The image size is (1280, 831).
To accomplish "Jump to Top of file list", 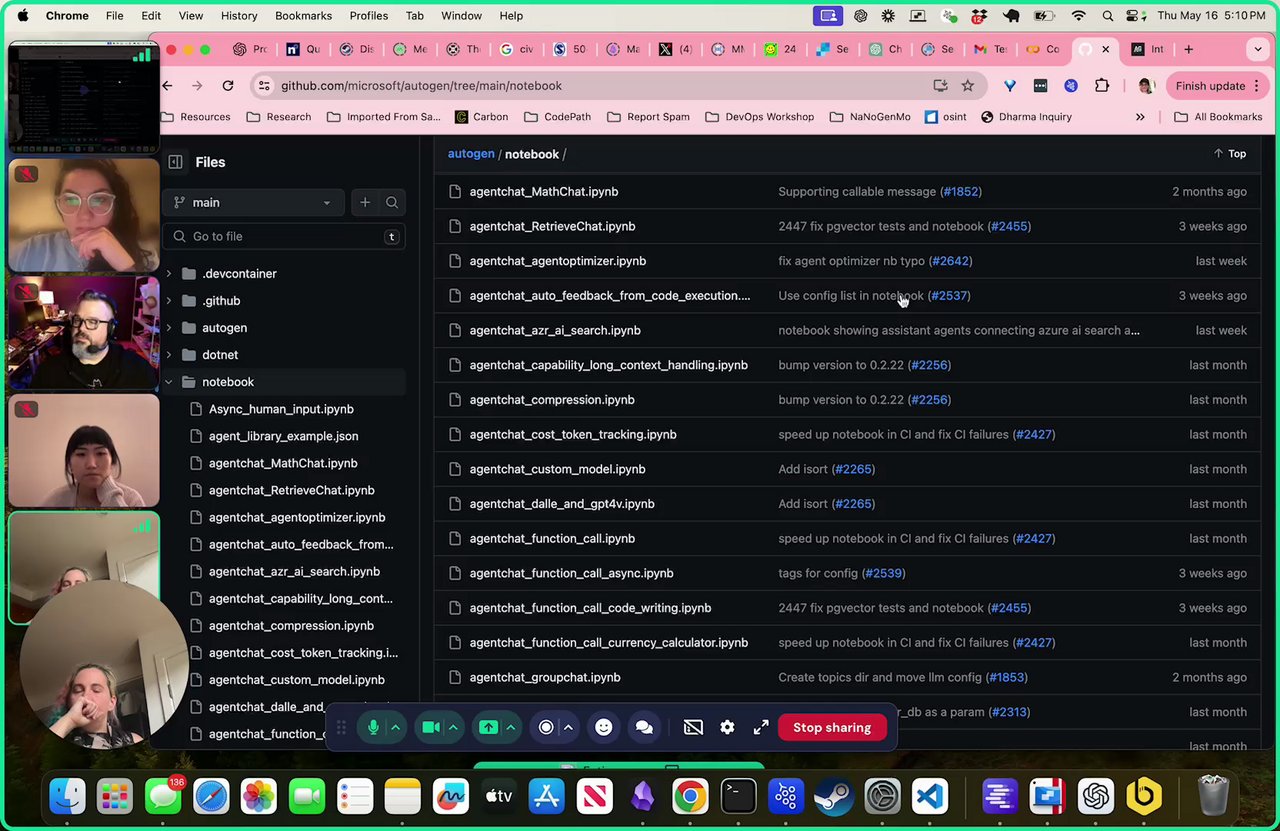I will tap(1230, 154).
